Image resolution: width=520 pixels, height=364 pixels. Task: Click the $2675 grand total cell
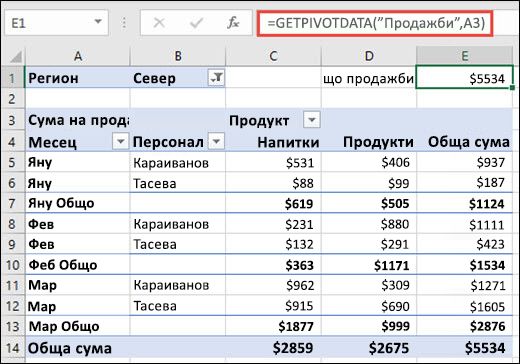369,348
